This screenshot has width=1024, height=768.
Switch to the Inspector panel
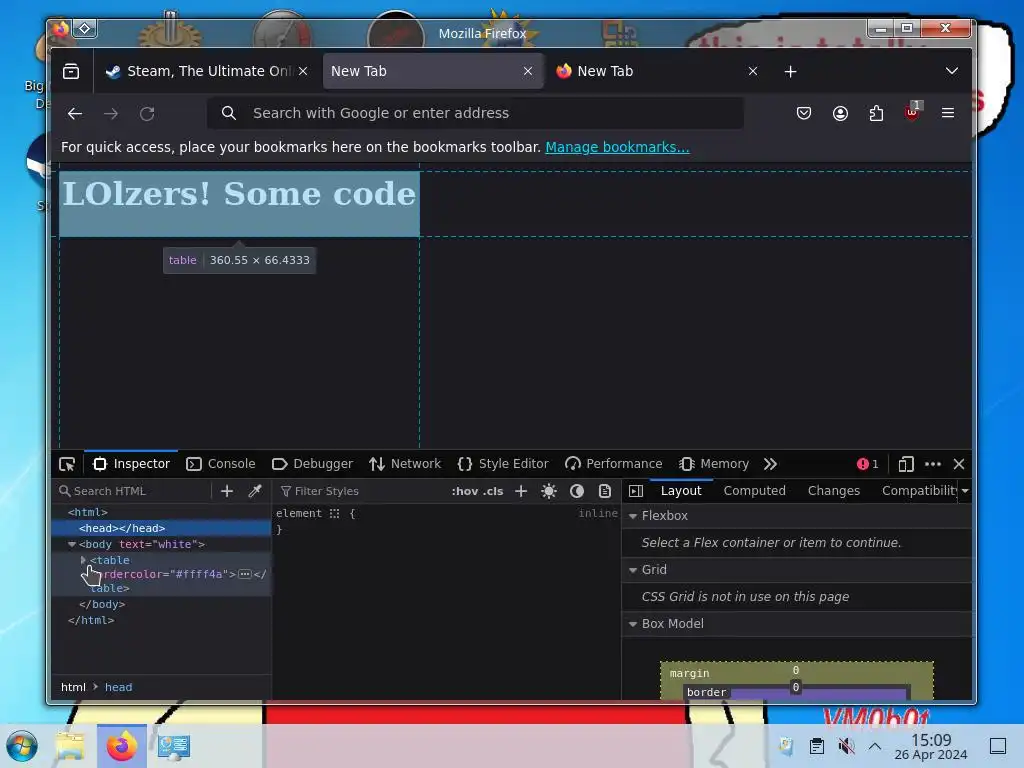point(132,464)
